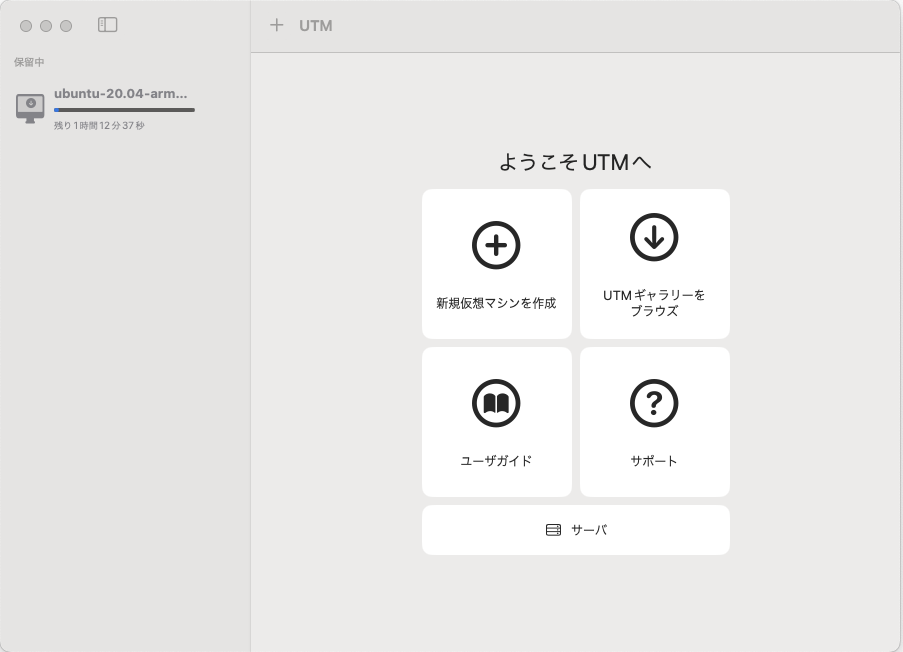Select the monitor icon for ubuntu-20.04-arm VM
The image size is (903, 652).
(x=30, y=108)
